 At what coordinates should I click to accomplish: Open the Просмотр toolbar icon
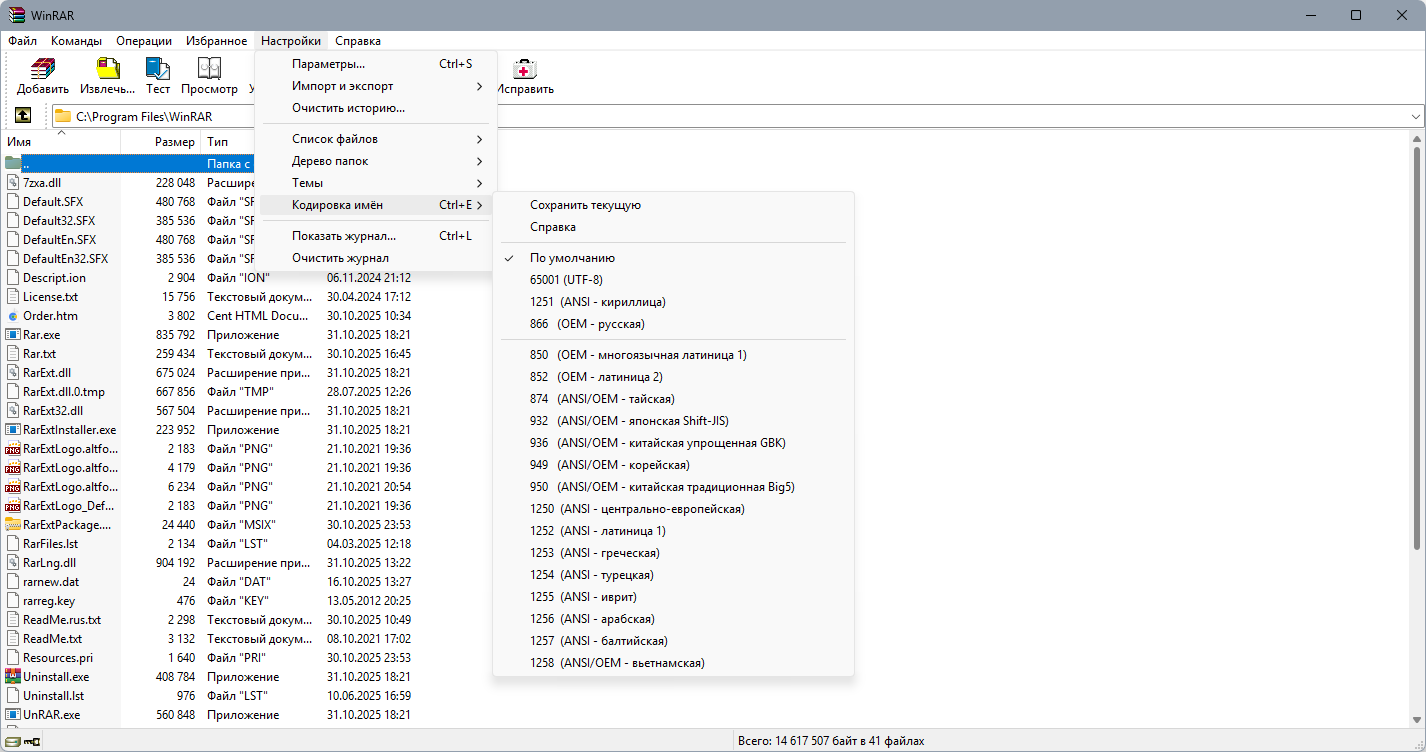click(209, 69)
